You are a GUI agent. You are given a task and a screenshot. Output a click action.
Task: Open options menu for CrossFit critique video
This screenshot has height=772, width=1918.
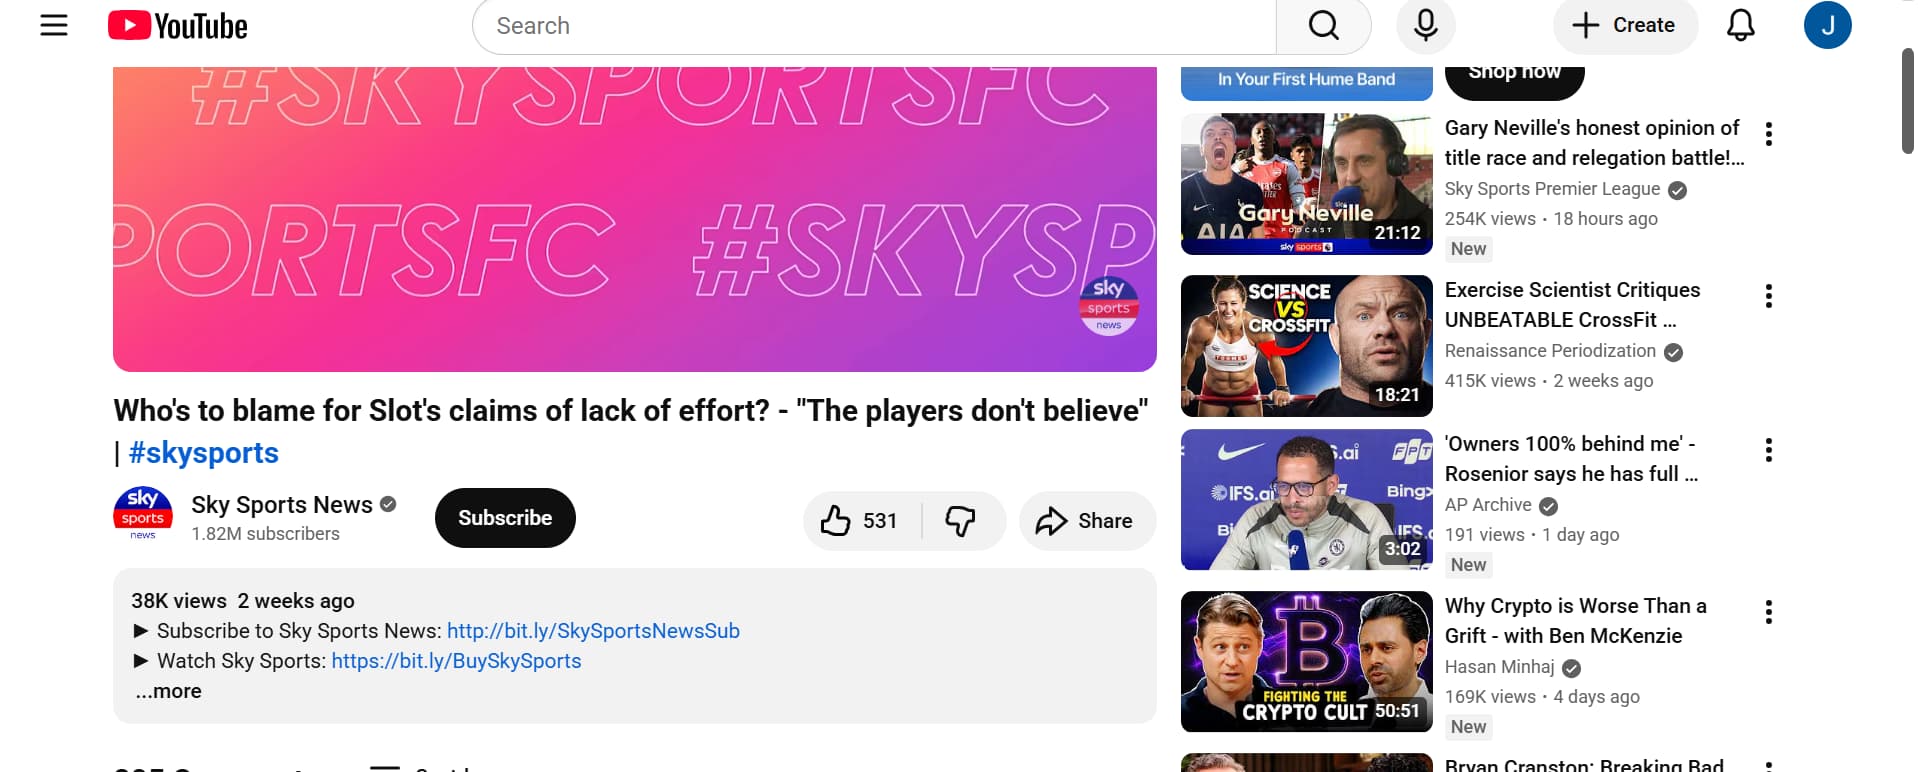point(1768,296)
